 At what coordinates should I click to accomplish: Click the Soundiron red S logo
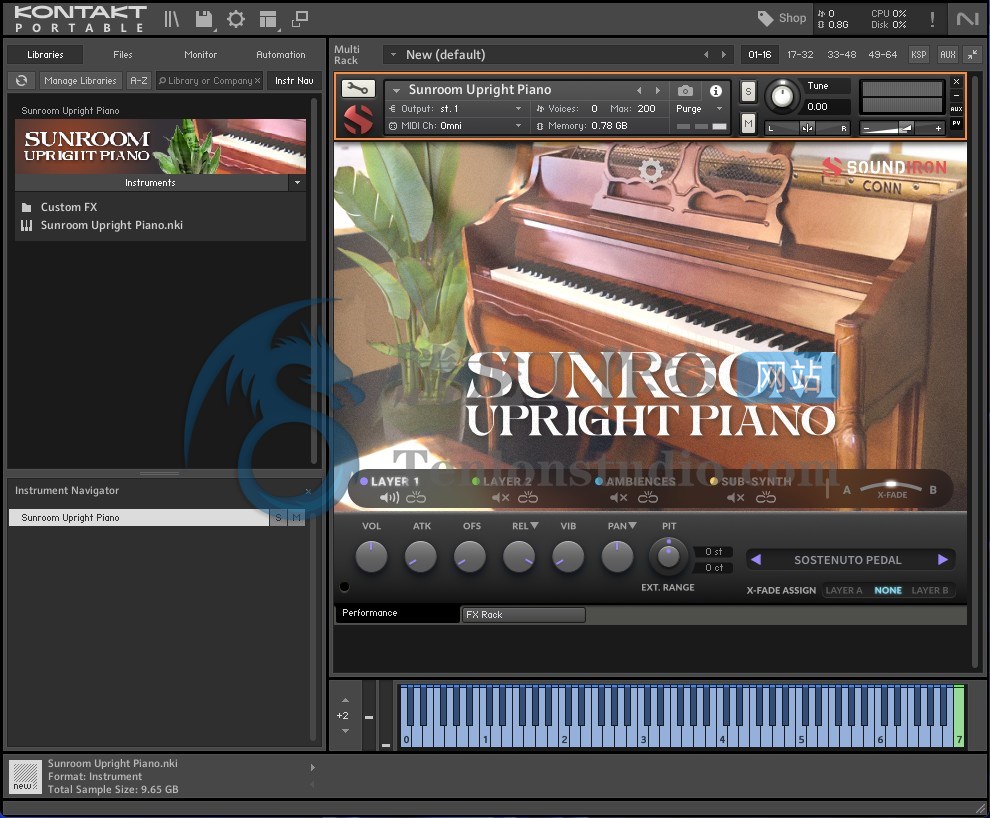point(359,119)
